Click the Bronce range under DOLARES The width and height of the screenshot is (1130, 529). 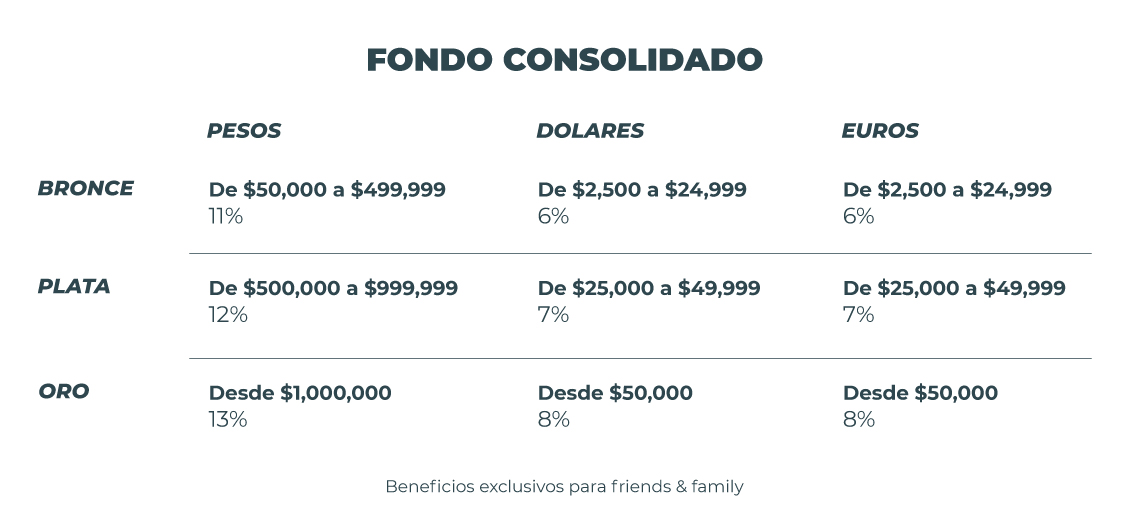coord(642,190)
